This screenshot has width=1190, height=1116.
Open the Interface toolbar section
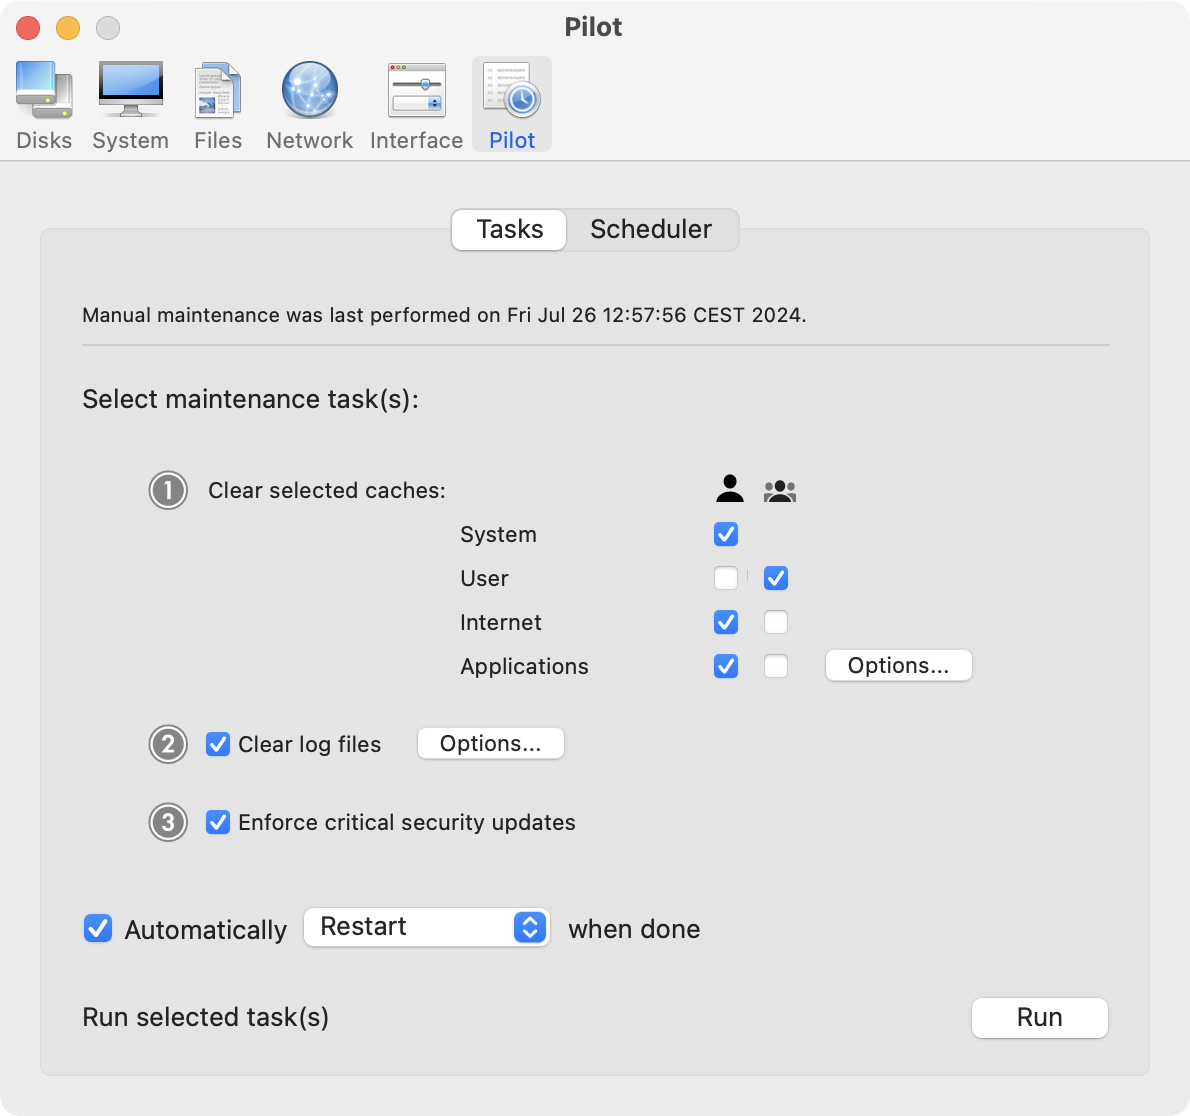pos(417,106)
